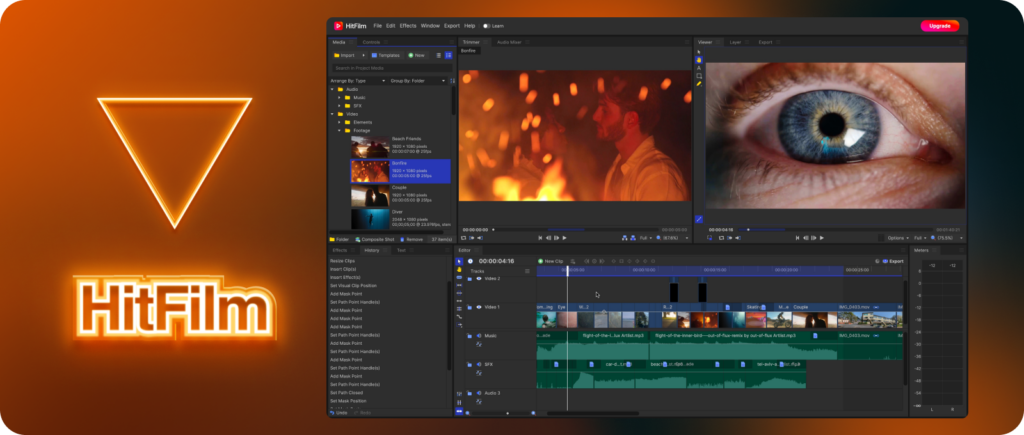This screenshot has height=435, width=1024.
Task: Open the Viewer Full quality dropdown
Action: pyautogui.click(x=920, y=238)
